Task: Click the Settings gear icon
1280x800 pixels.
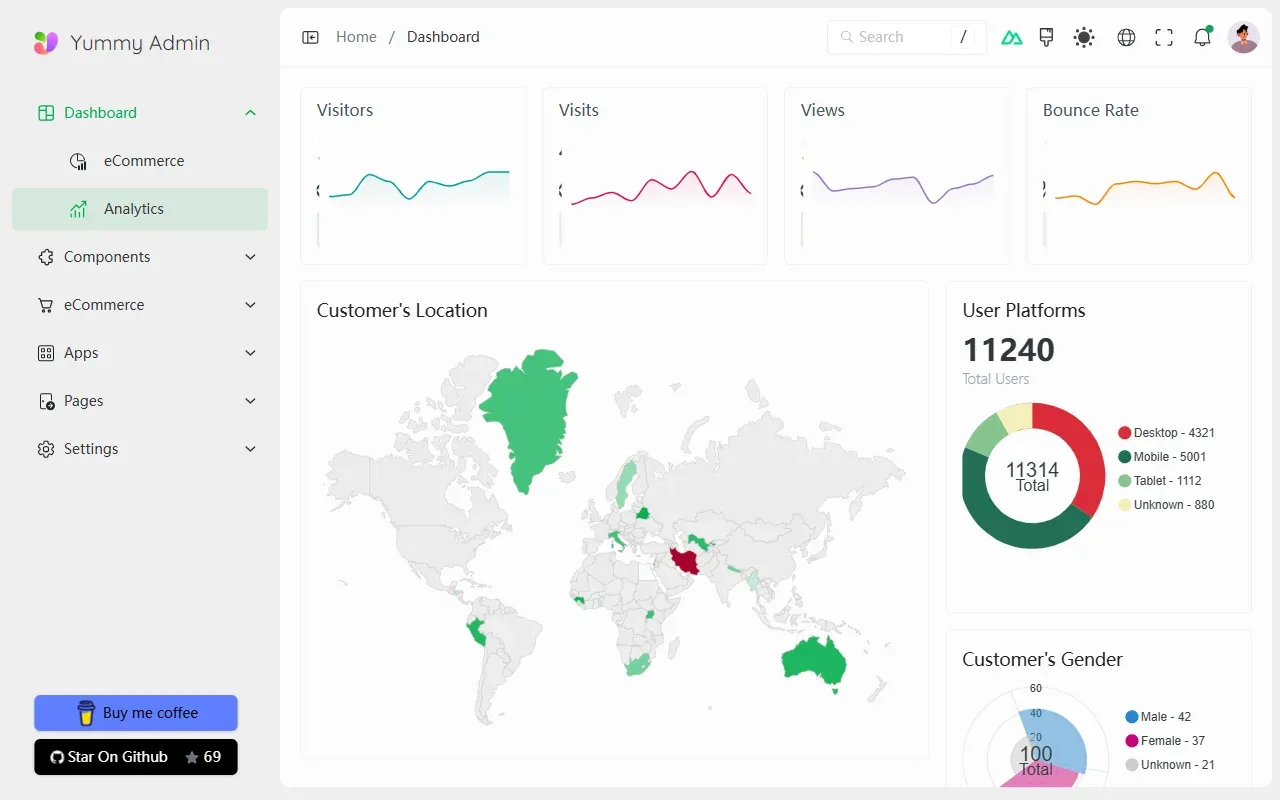Action: (46, 449)
